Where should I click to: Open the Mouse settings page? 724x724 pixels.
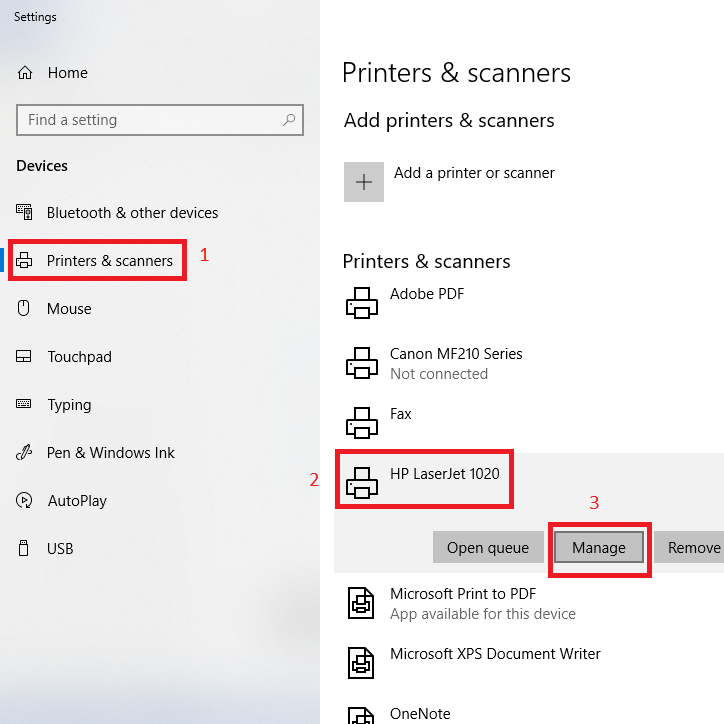tap(69, 309)
